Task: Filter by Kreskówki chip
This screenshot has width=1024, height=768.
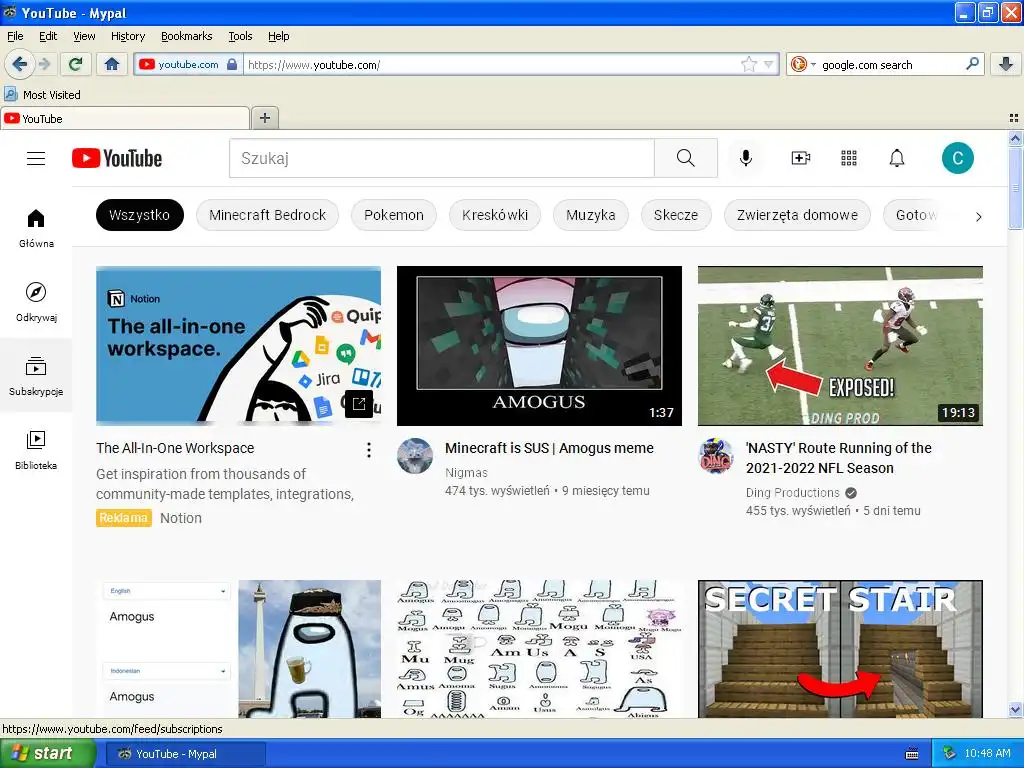Action: click(x=495, y=215)
